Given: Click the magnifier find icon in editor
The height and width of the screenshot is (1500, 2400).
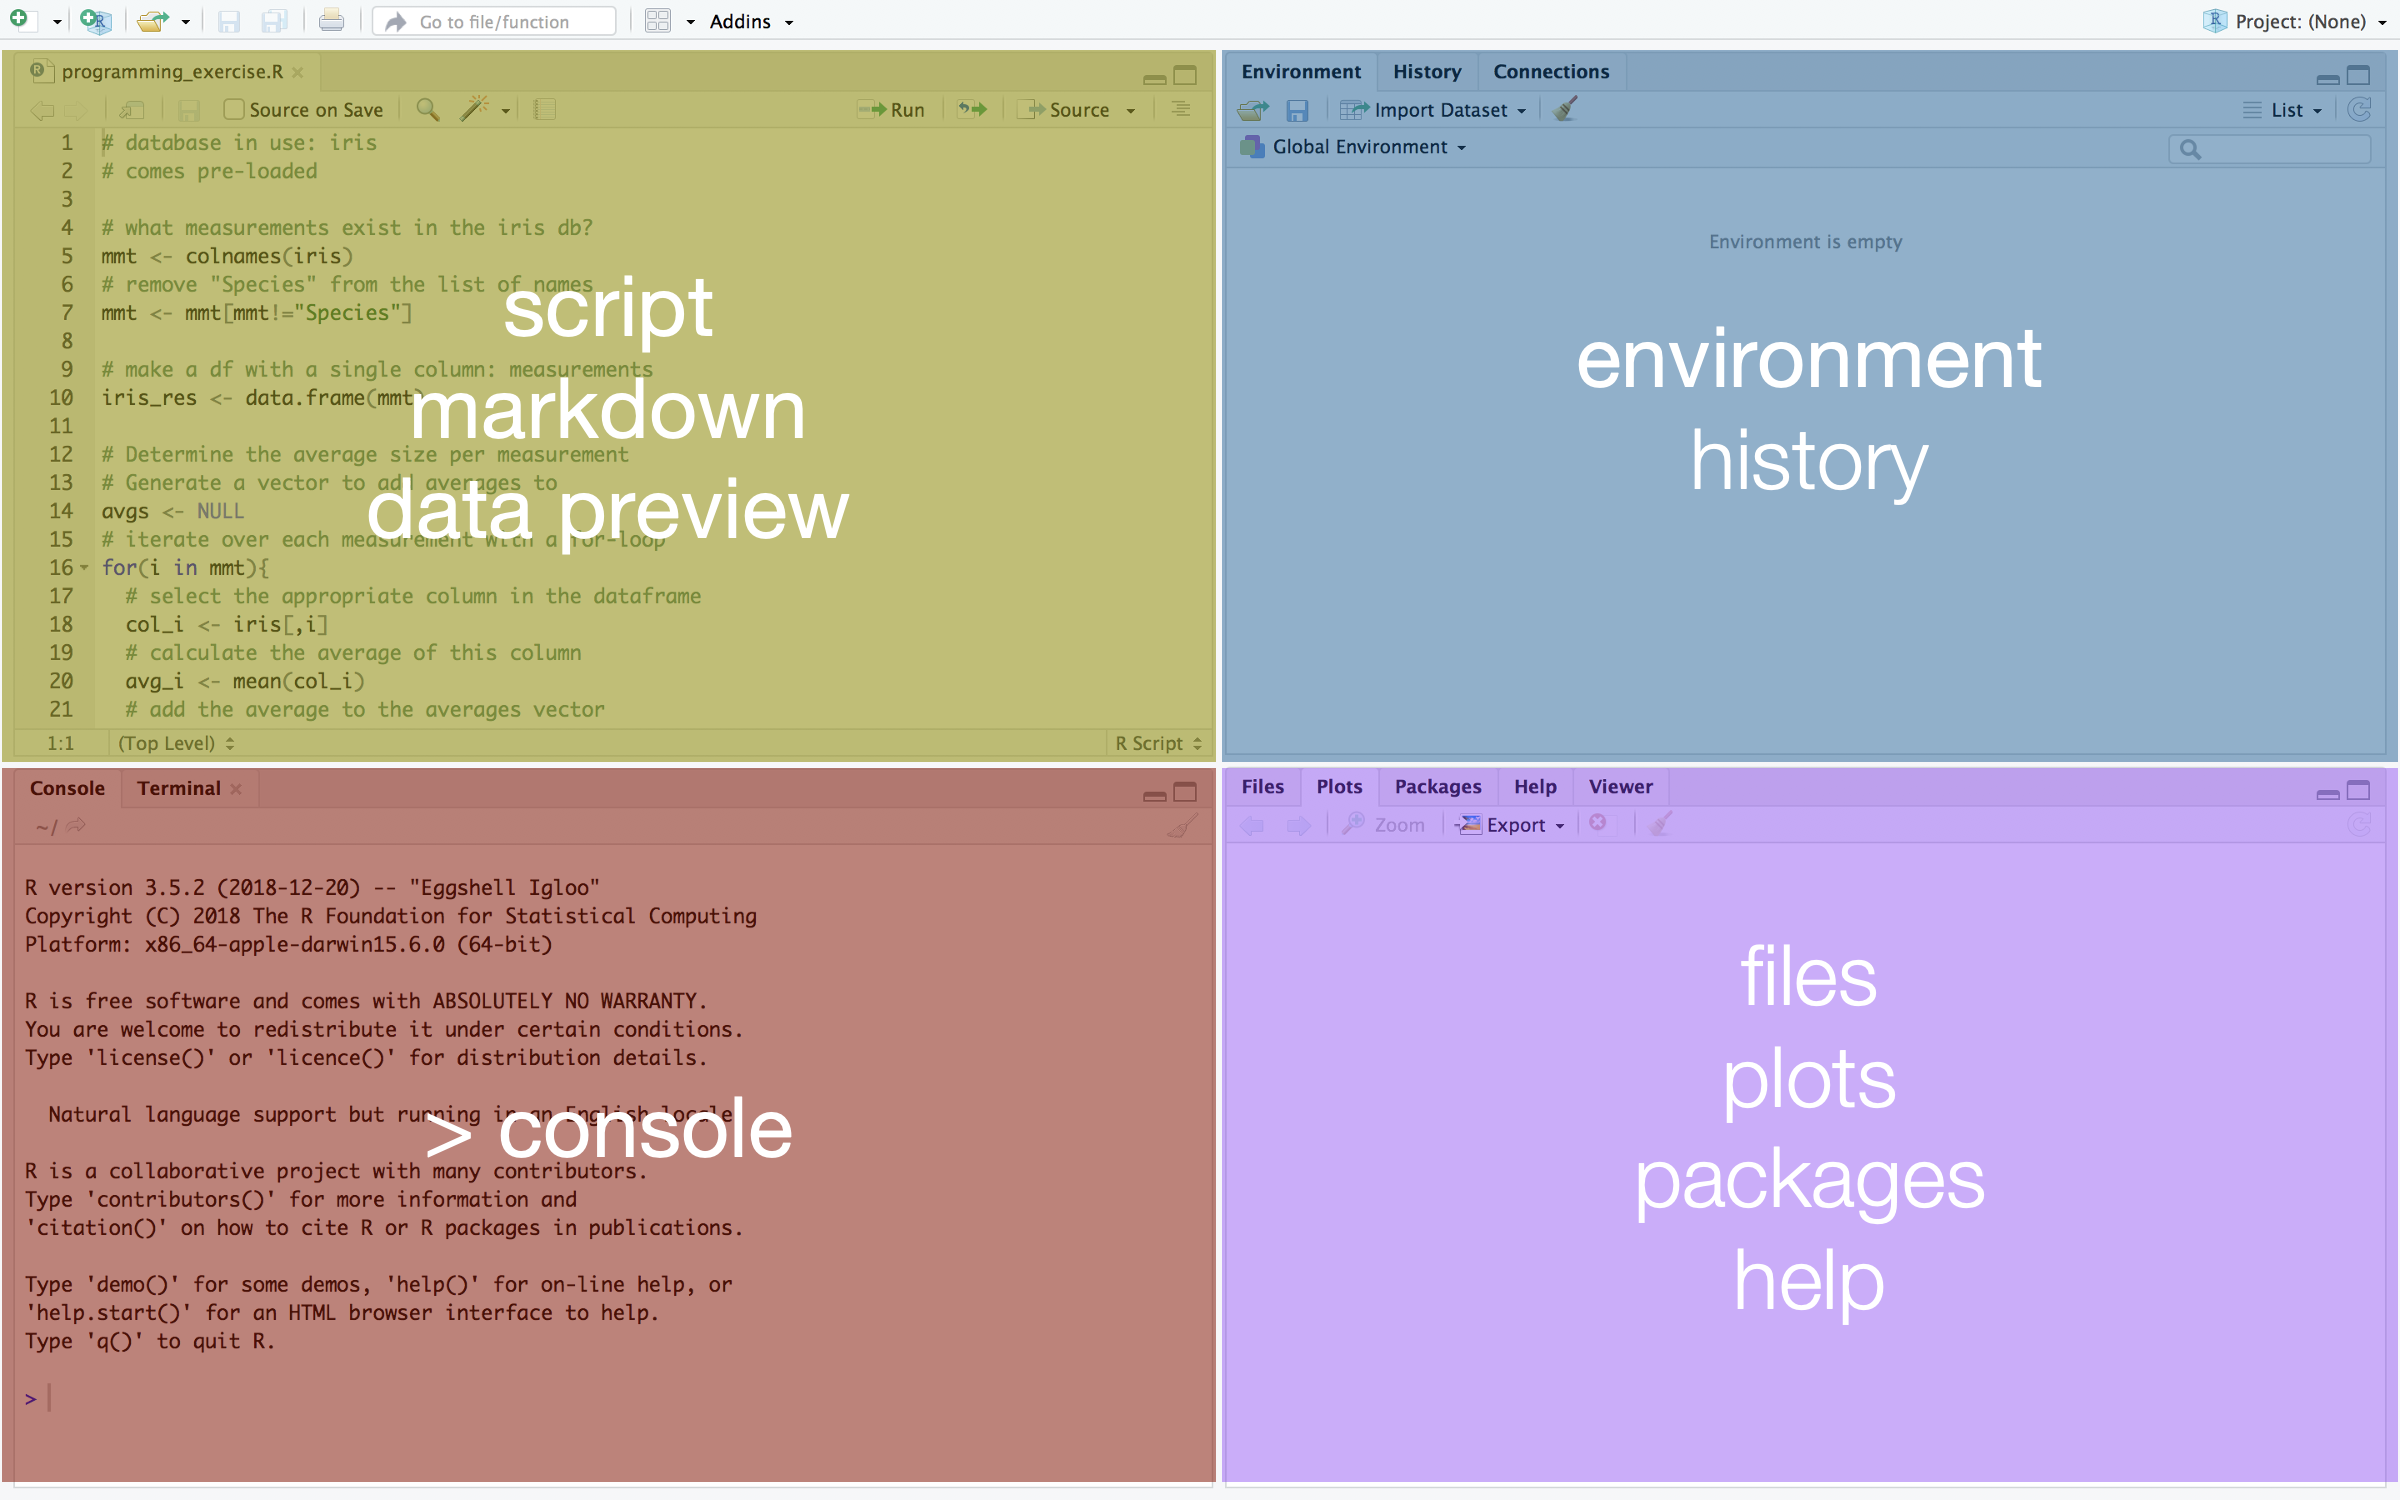Looking at the screenshot, I should (427, 109).
